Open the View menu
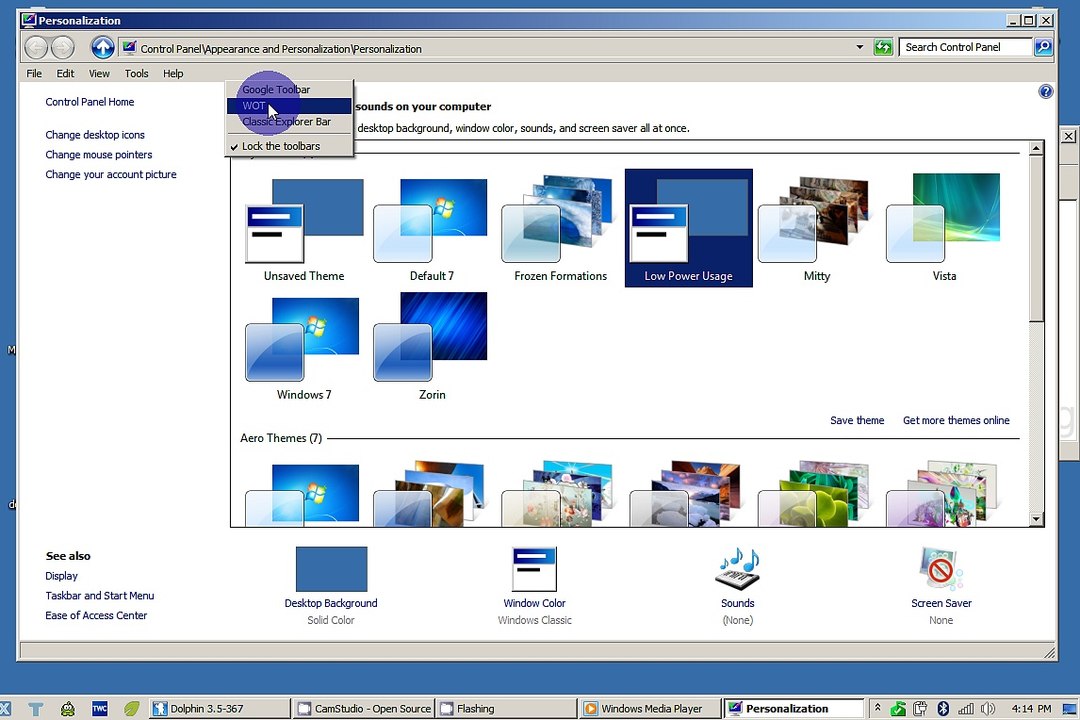1080x720 pixels. 99,74
